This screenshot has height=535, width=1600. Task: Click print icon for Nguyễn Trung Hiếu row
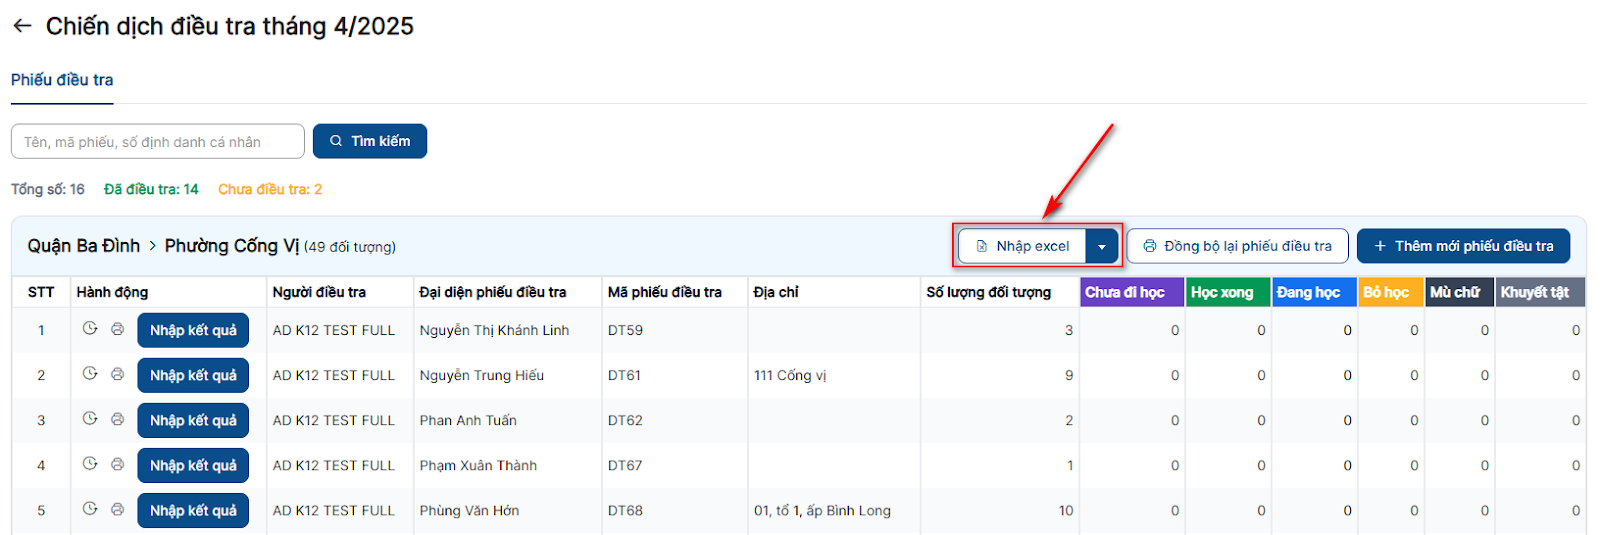(117, 374)
